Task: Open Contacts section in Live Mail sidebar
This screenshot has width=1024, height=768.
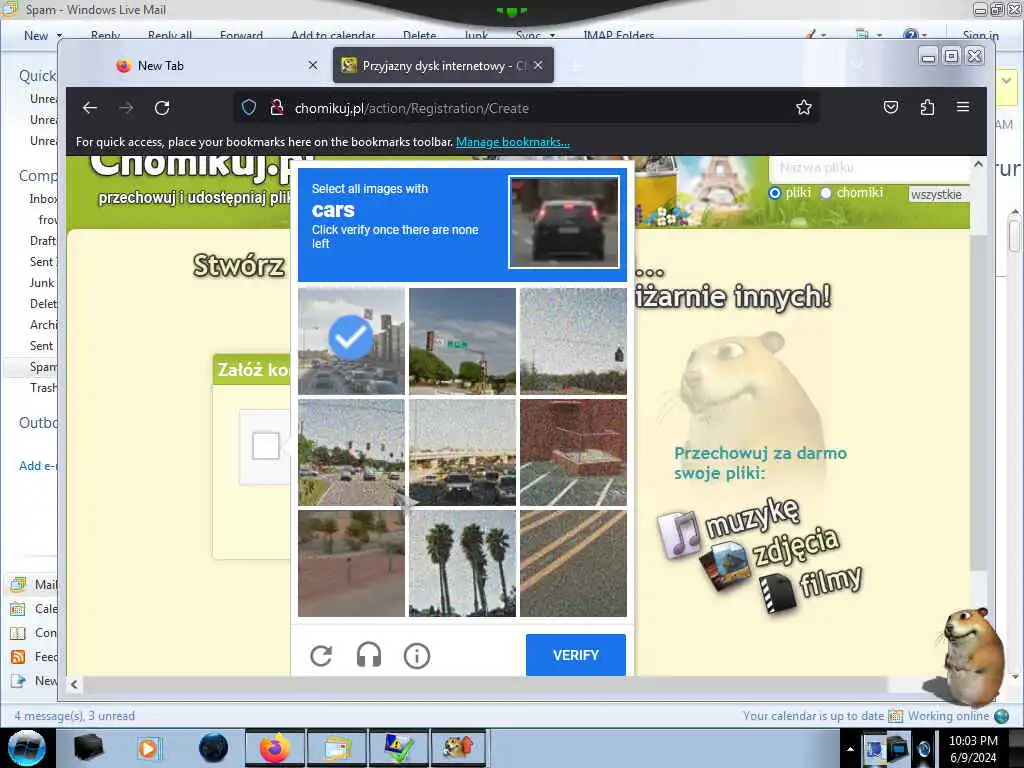Action: tap(34, 633)
